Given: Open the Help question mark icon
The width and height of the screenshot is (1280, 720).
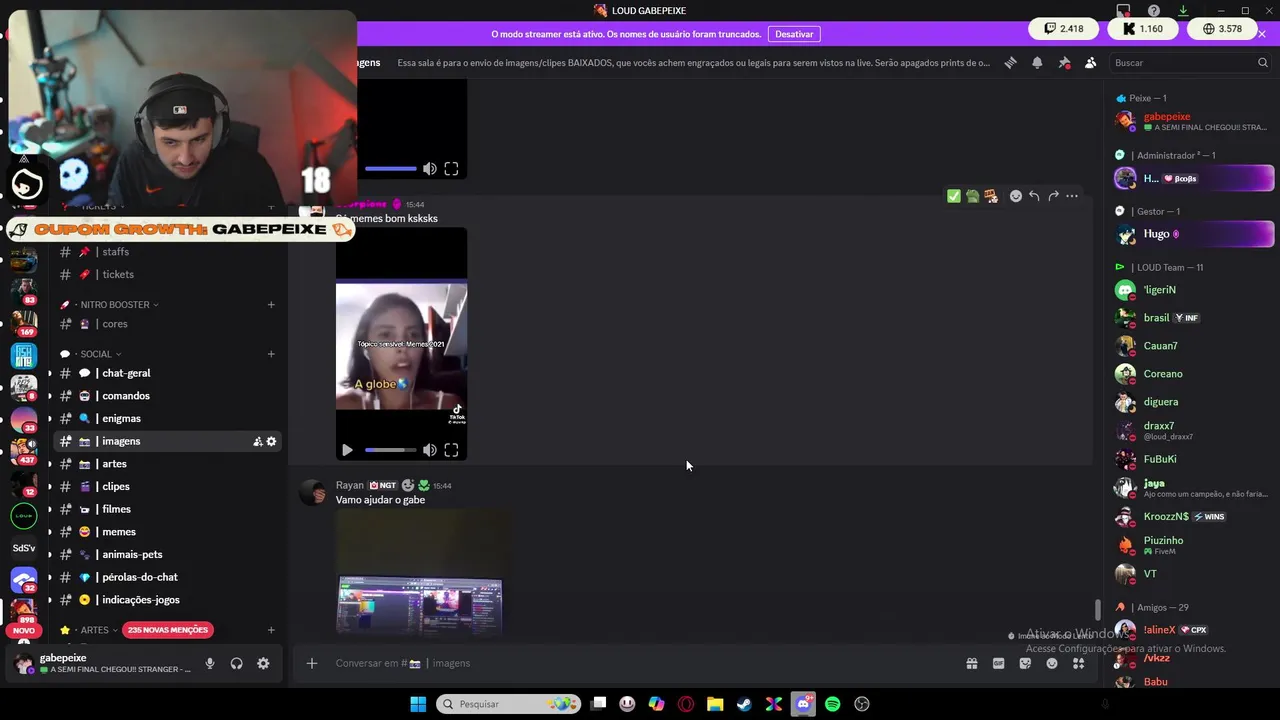Looking at the screenshot, I should pos(1154,11).
